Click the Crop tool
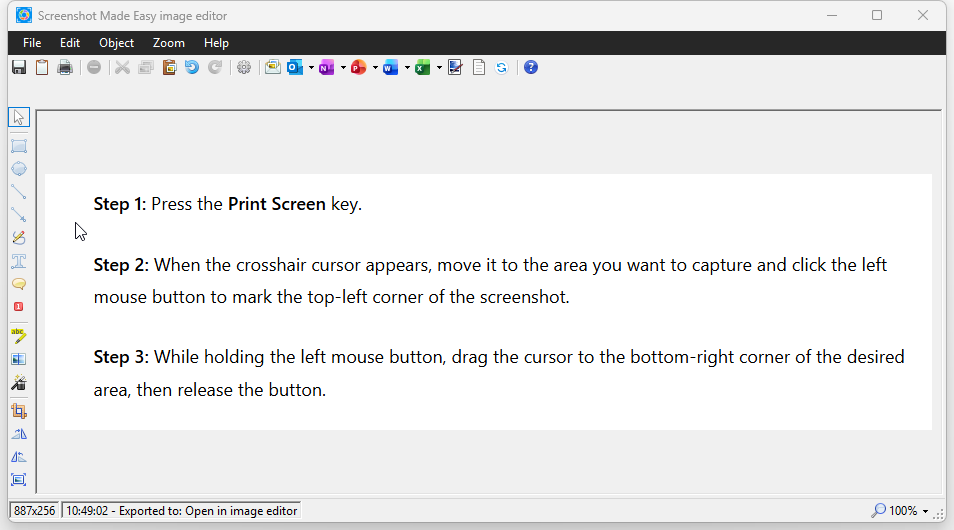The width and height of the screenshot is (954, 530). [x=18, y=410]
